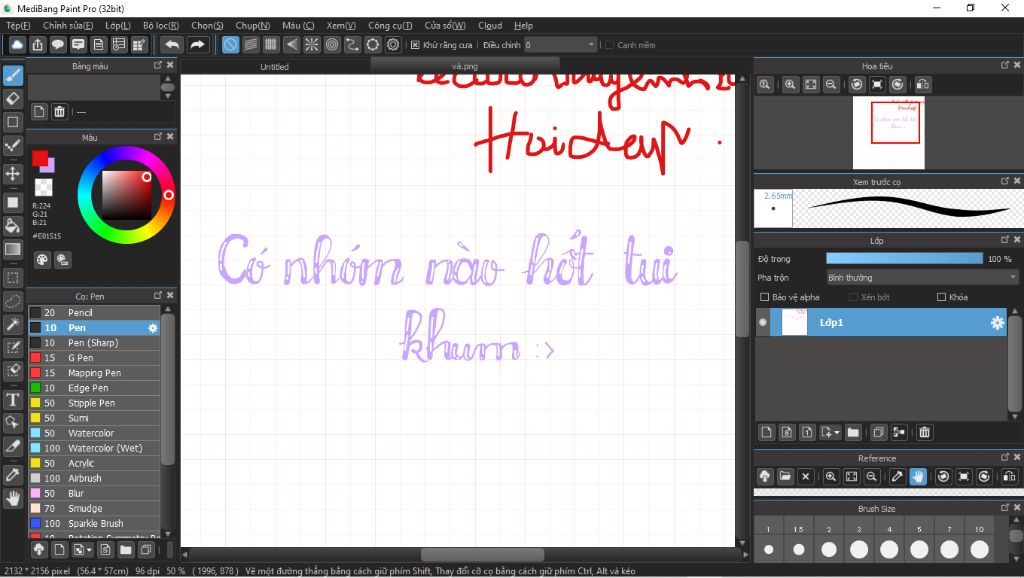1024x578 pixels.
Task: Choose the Sparkle Brush
Action: tap(94, 523)
